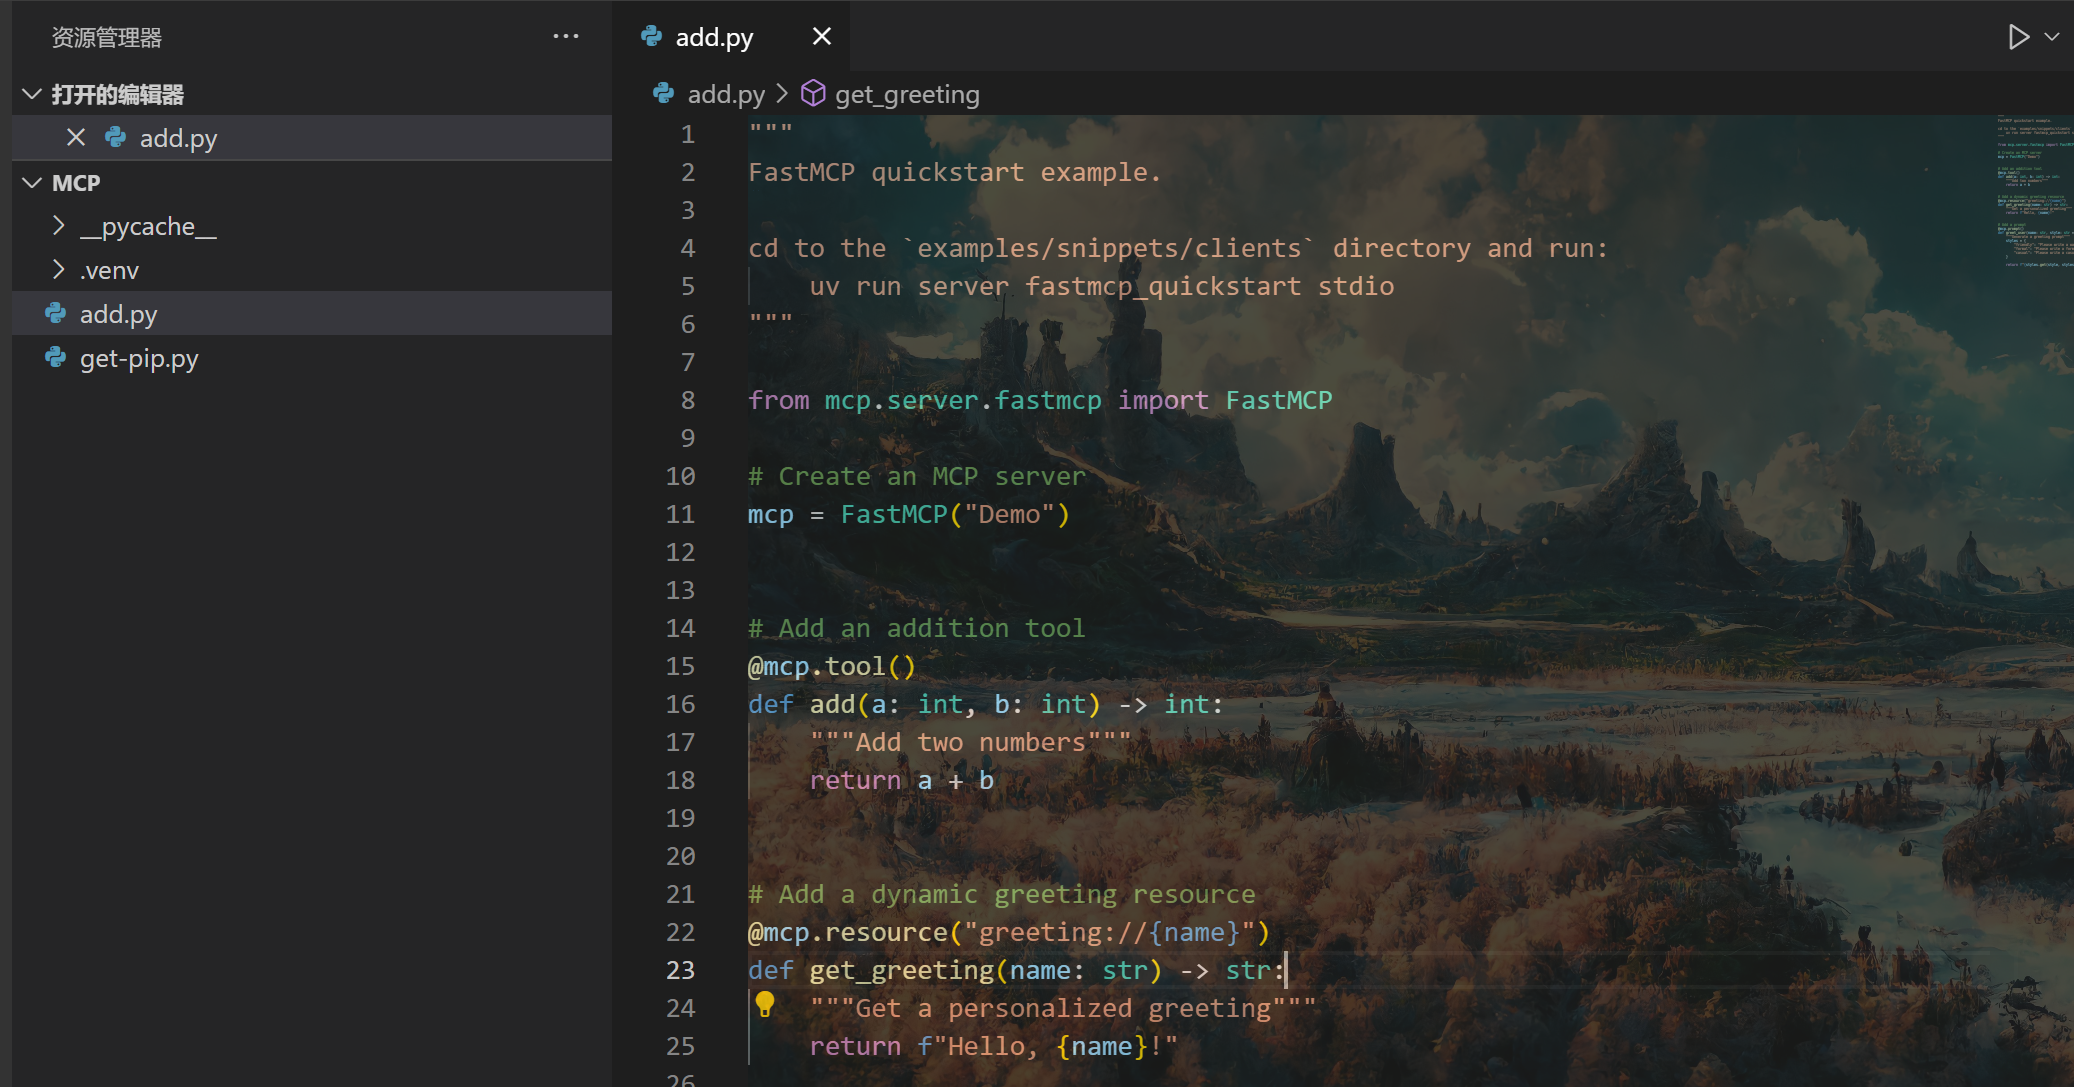This screenshot has width=2074, height=1087.
Task: Click the Python icon in add.py breadcrumb
Action: point(663,93)
